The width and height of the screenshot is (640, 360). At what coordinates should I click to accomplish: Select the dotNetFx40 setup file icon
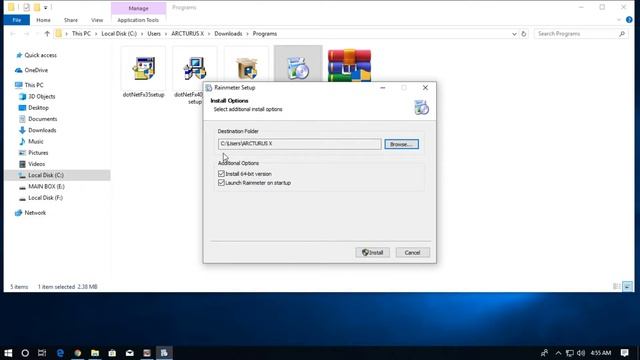pos(195,69)
